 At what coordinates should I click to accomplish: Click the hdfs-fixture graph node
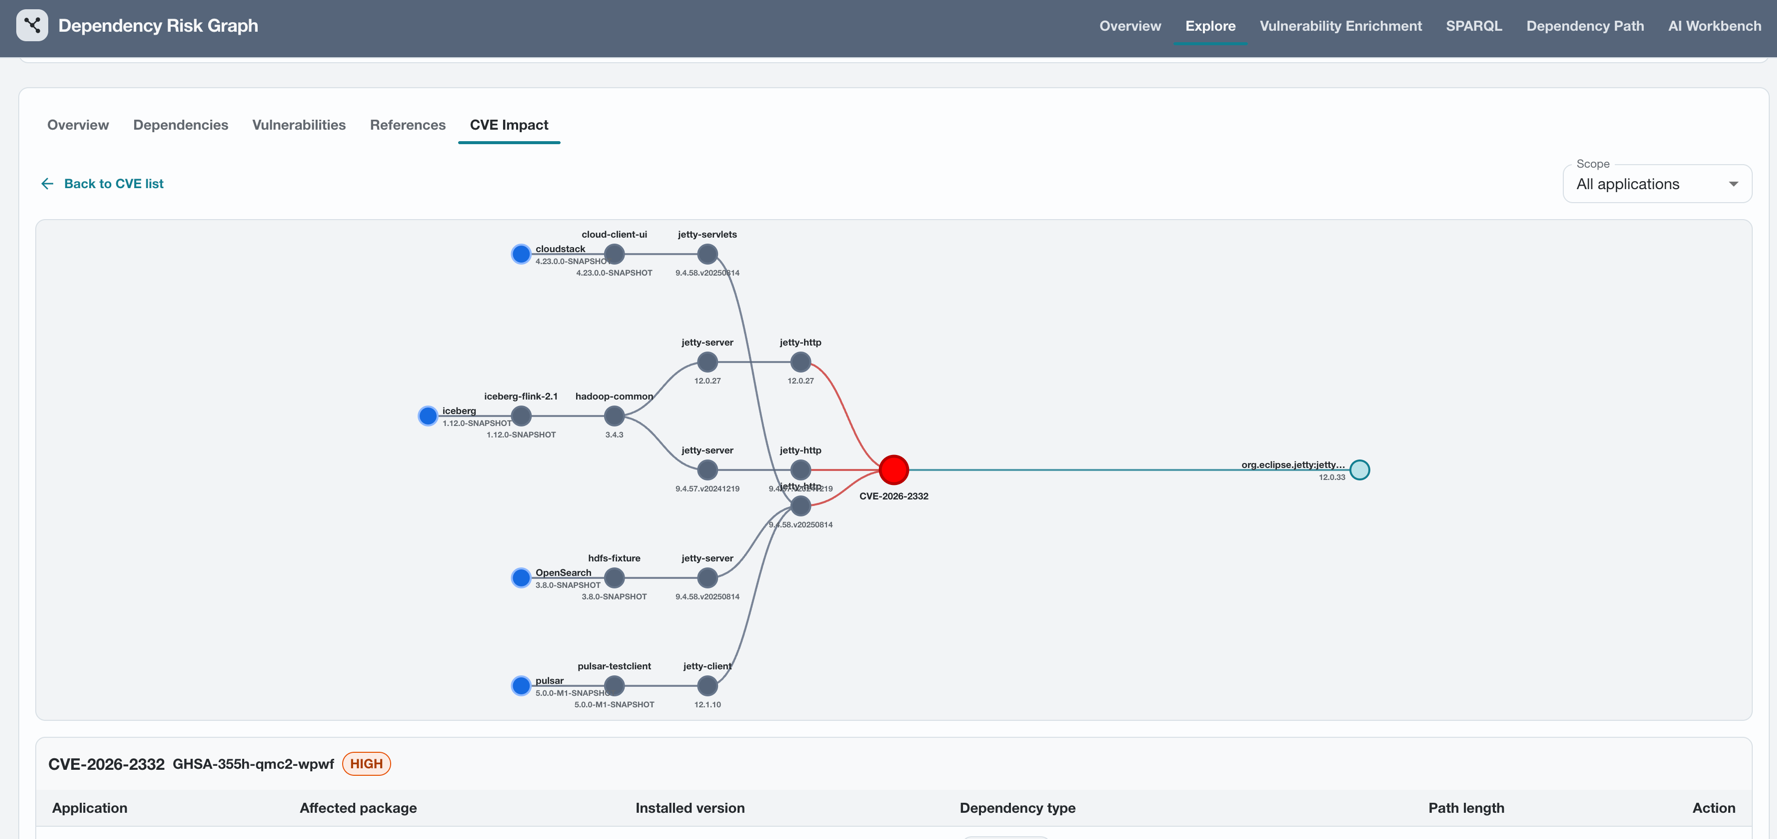614,578
